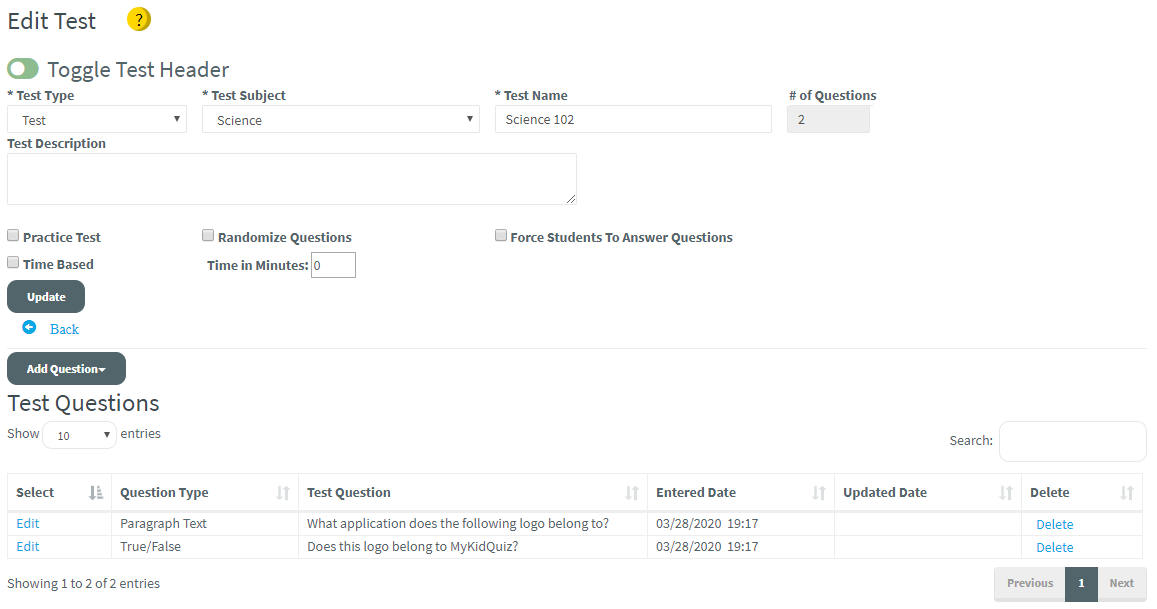Screen dimensions: 1157x609
Task: Click the blue Back arrow icon
Action: click(29, 327)
